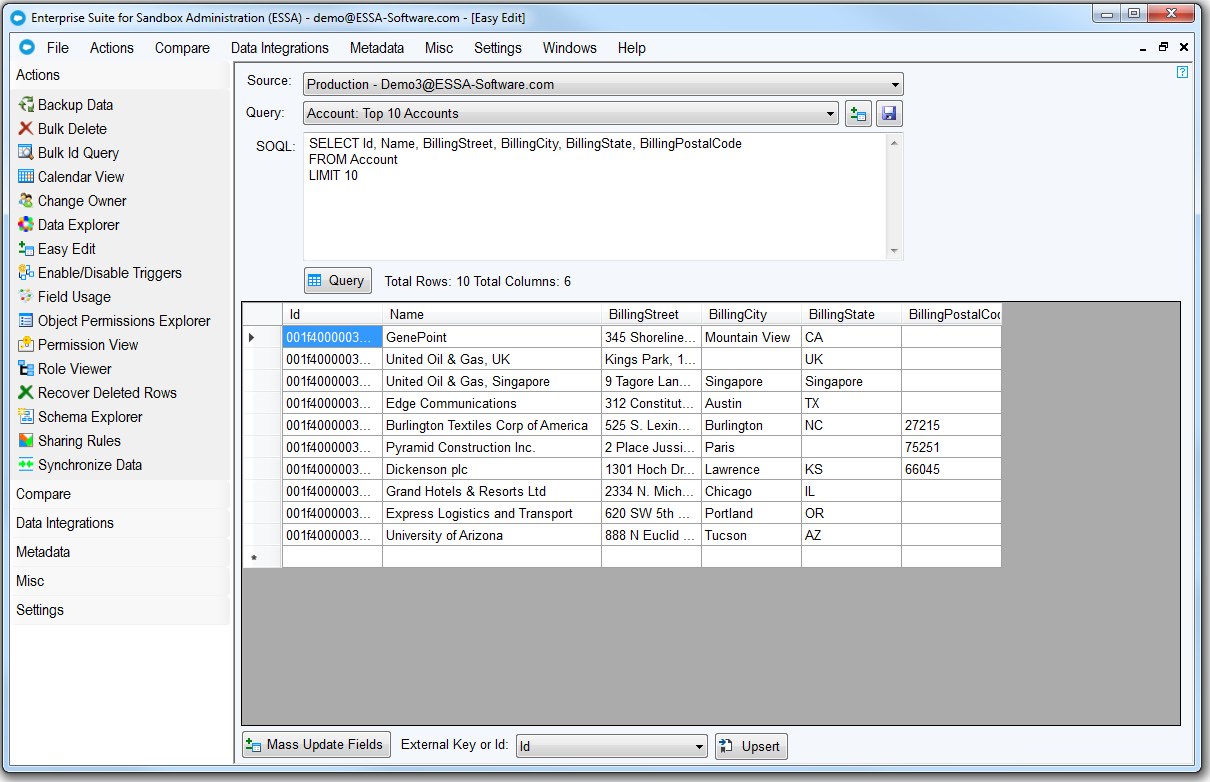Click the new row asterisk selector
1210x782 pixels.
click(x=262, y=557)
